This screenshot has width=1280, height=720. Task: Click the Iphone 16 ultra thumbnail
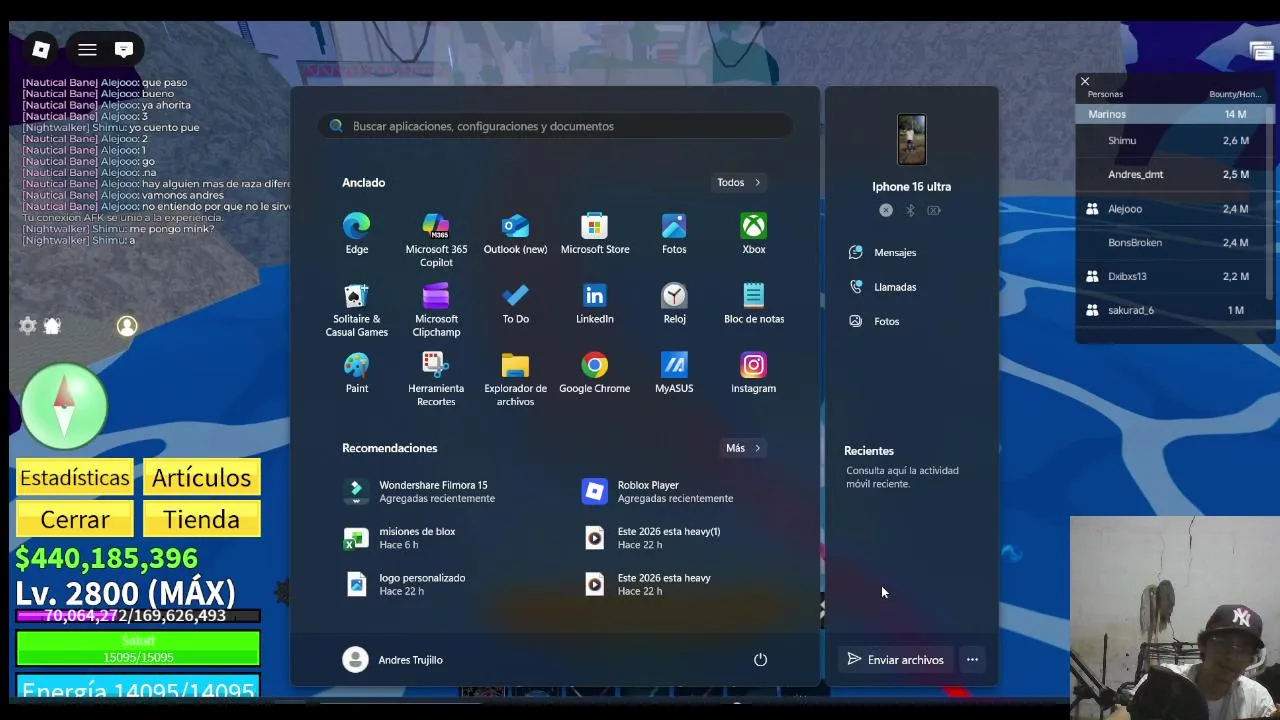[x=911, y=140]
